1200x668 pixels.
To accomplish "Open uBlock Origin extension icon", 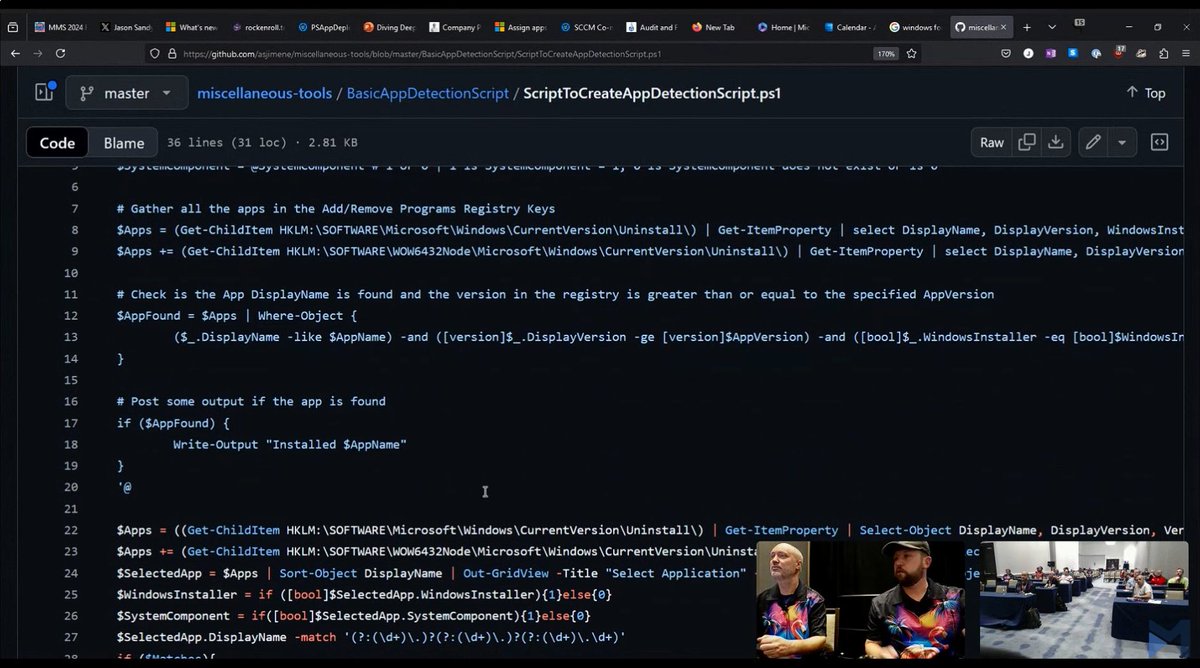I will coord(1118,53).
